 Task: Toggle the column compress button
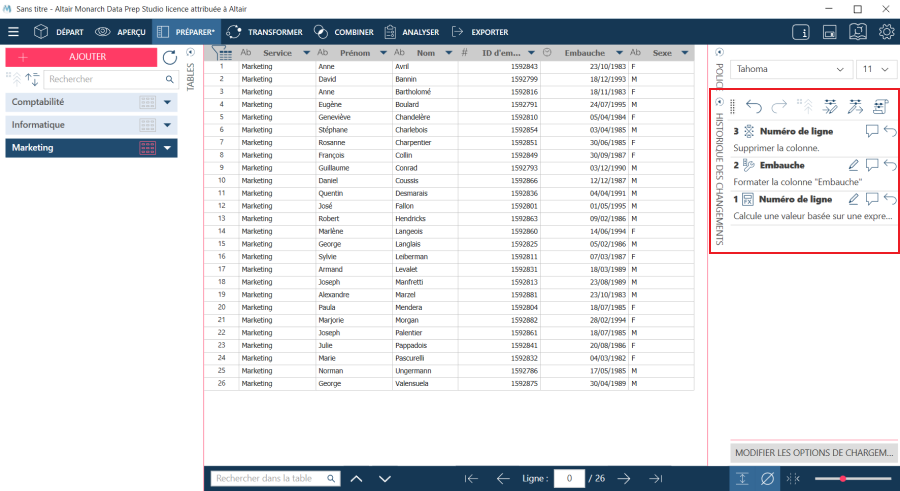pyautogui.click(x=793, y=478)
